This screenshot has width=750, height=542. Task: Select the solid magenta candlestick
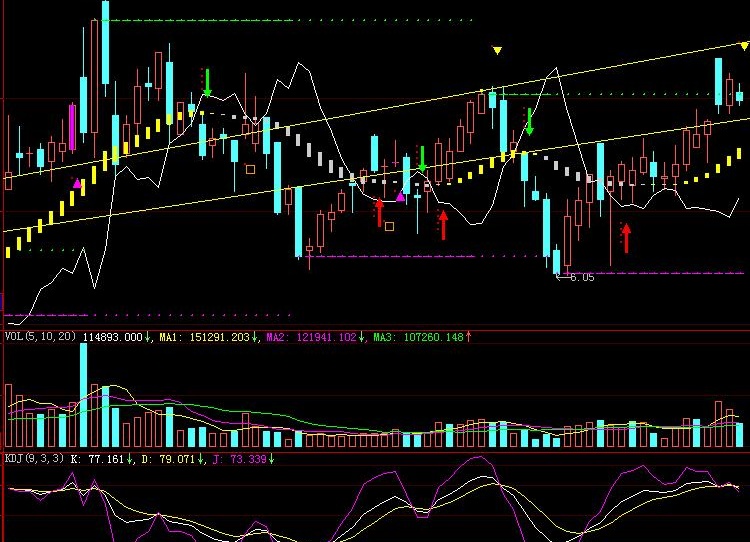72,127
